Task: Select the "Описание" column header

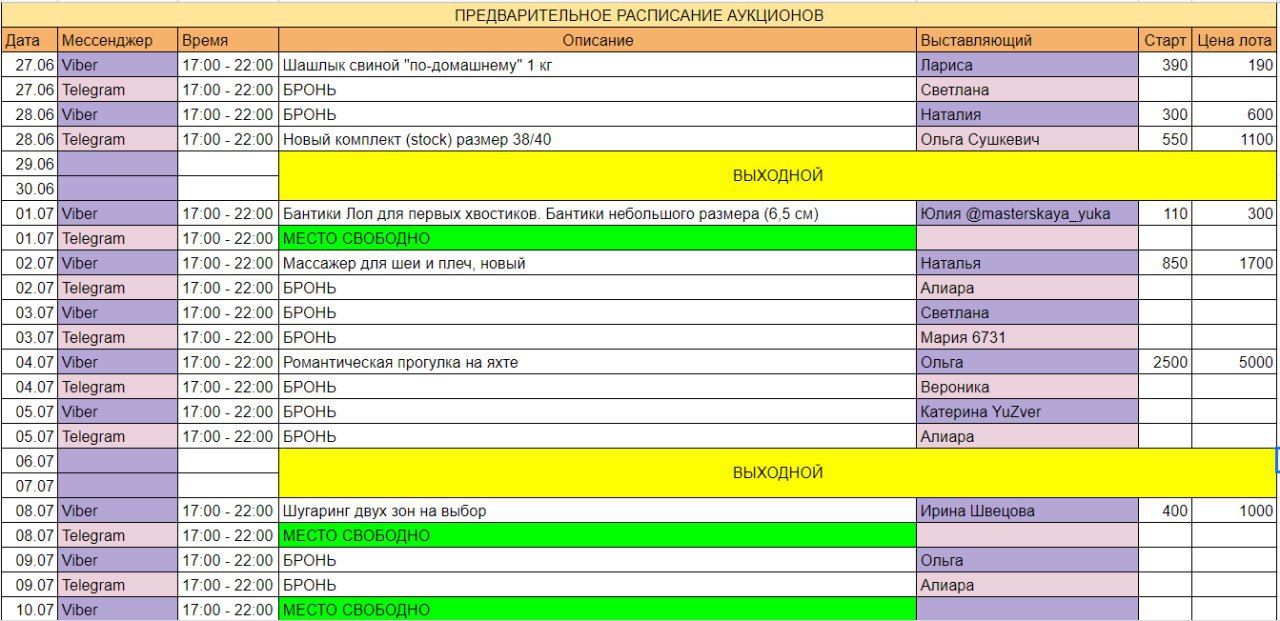Action: click(x=598, y=41)
